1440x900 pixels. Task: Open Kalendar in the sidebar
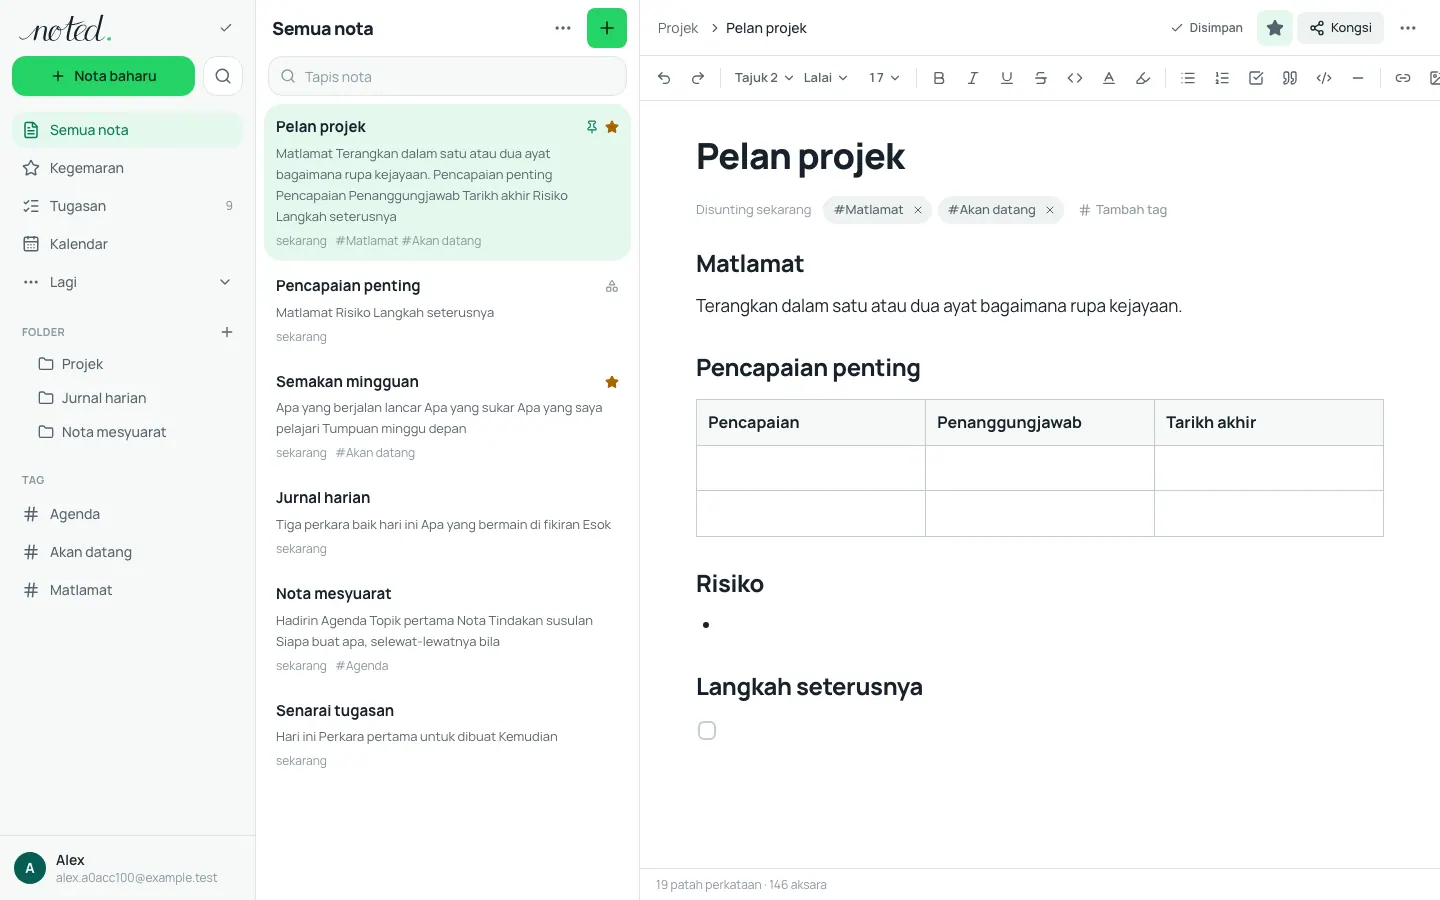click(128, 244)
